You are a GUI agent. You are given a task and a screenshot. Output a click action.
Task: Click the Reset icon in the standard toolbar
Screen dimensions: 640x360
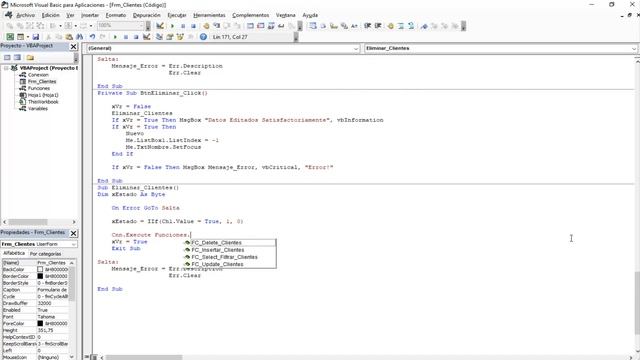136,37
